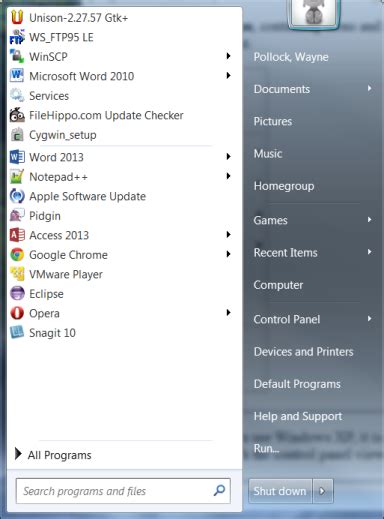Click the magnifier icon in search box

219,490
